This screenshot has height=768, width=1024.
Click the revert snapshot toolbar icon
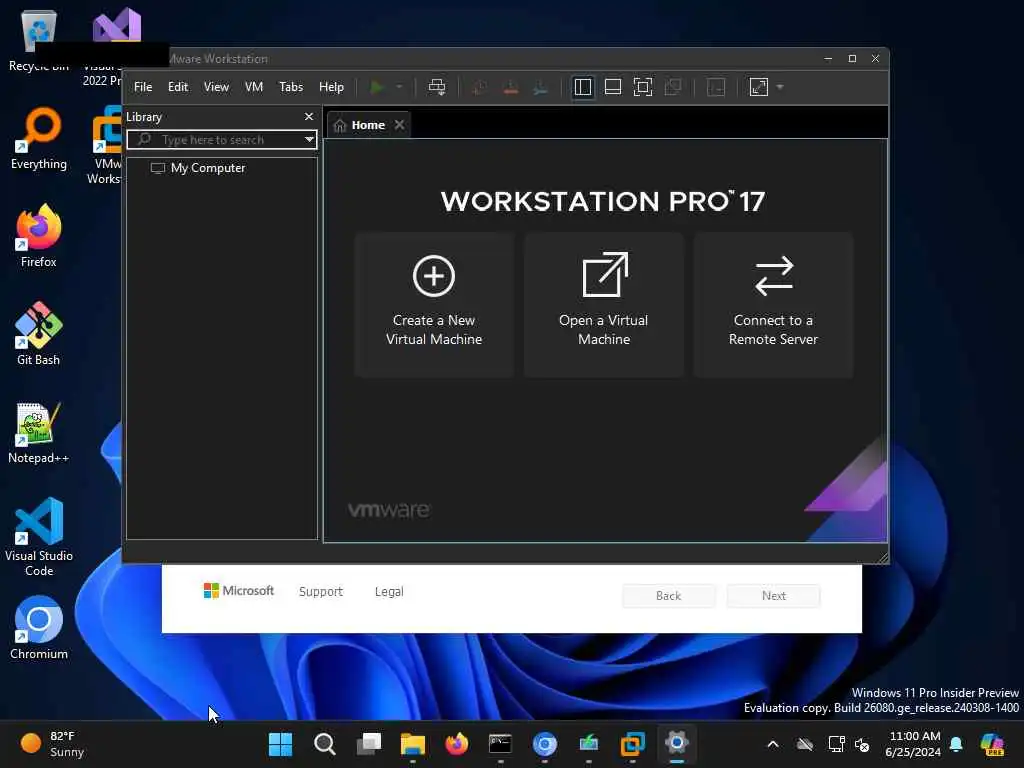click(511, 87)
